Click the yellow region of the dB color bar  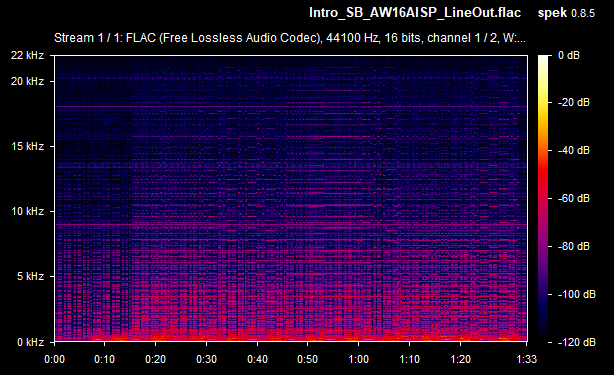pyautogui.click(x=543, y=102)
